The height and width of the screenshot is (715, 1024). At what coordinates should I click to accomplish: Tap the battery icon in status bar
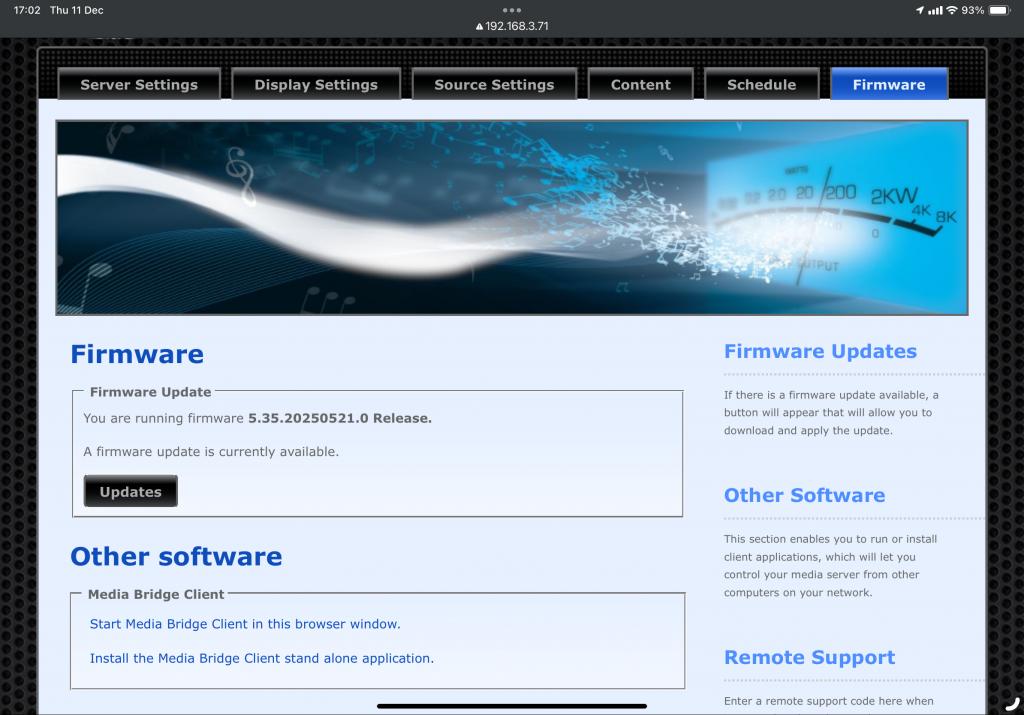pos(1000,10)
